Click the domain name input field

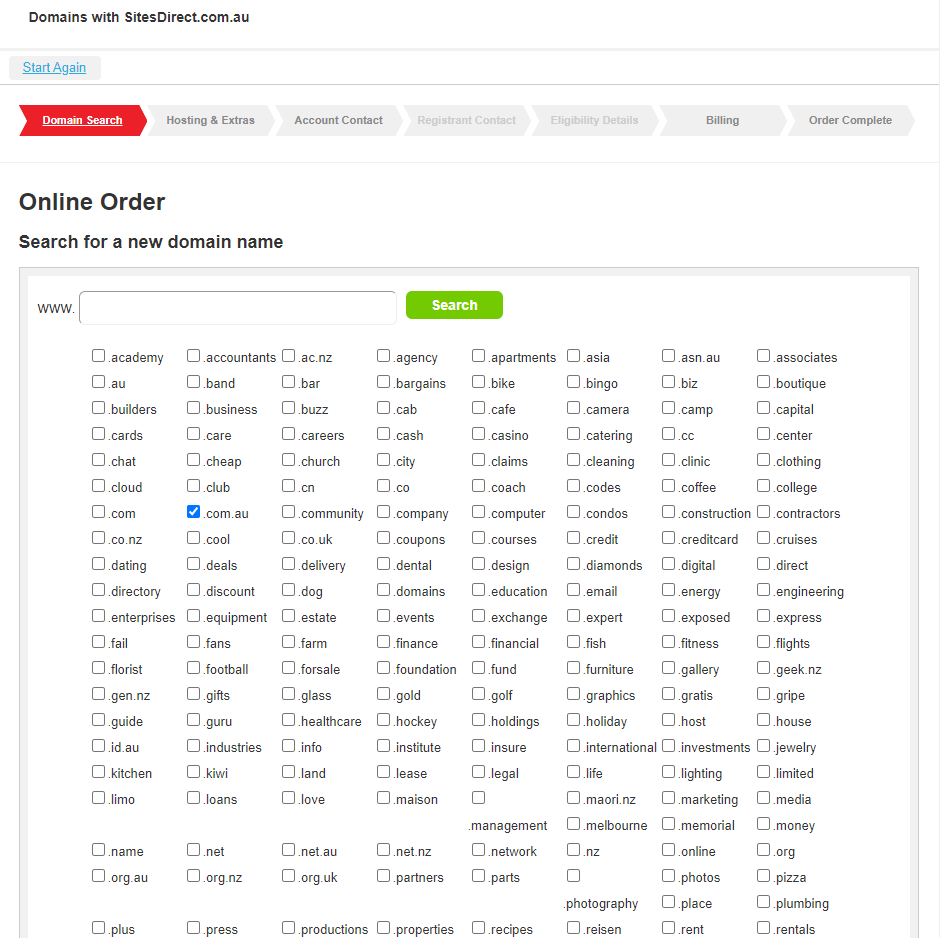(238, 308)
